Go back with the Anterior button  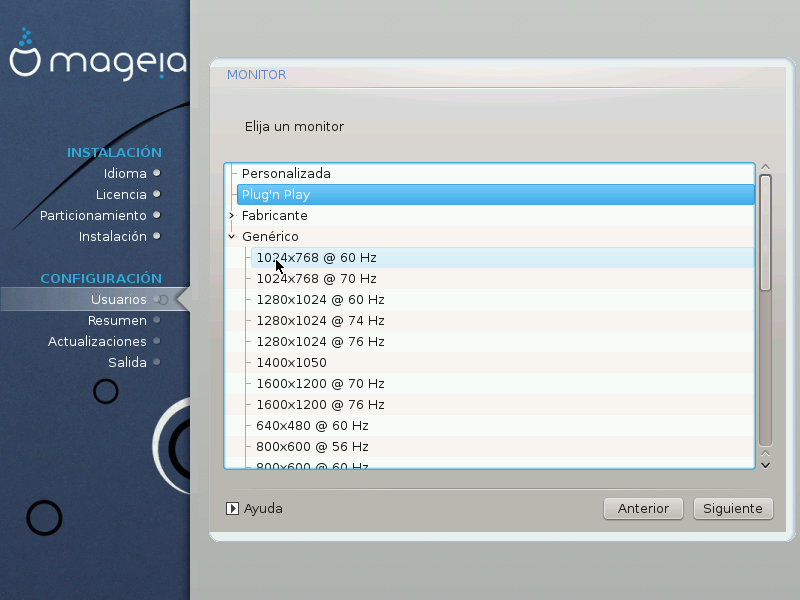pos(643,509)
